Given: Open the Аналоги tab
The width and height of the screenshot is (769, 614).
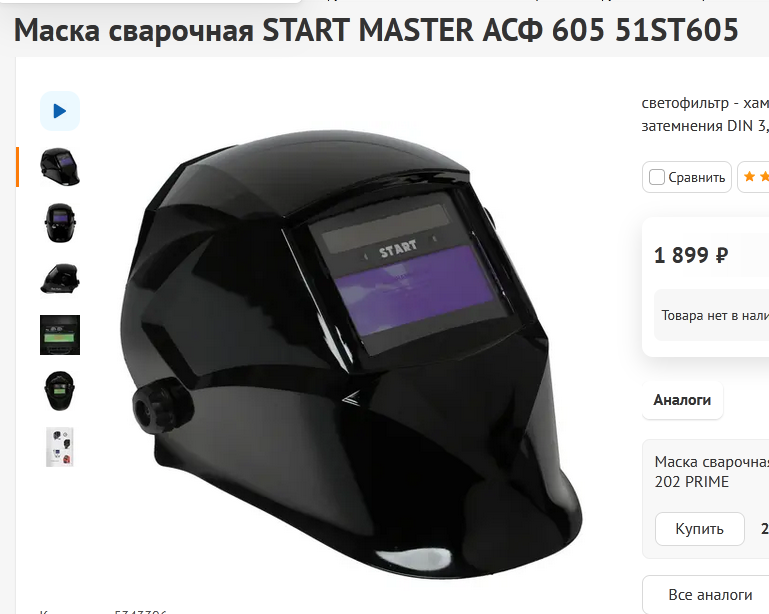Looking at the screenshot, I should tap(682, 400).
